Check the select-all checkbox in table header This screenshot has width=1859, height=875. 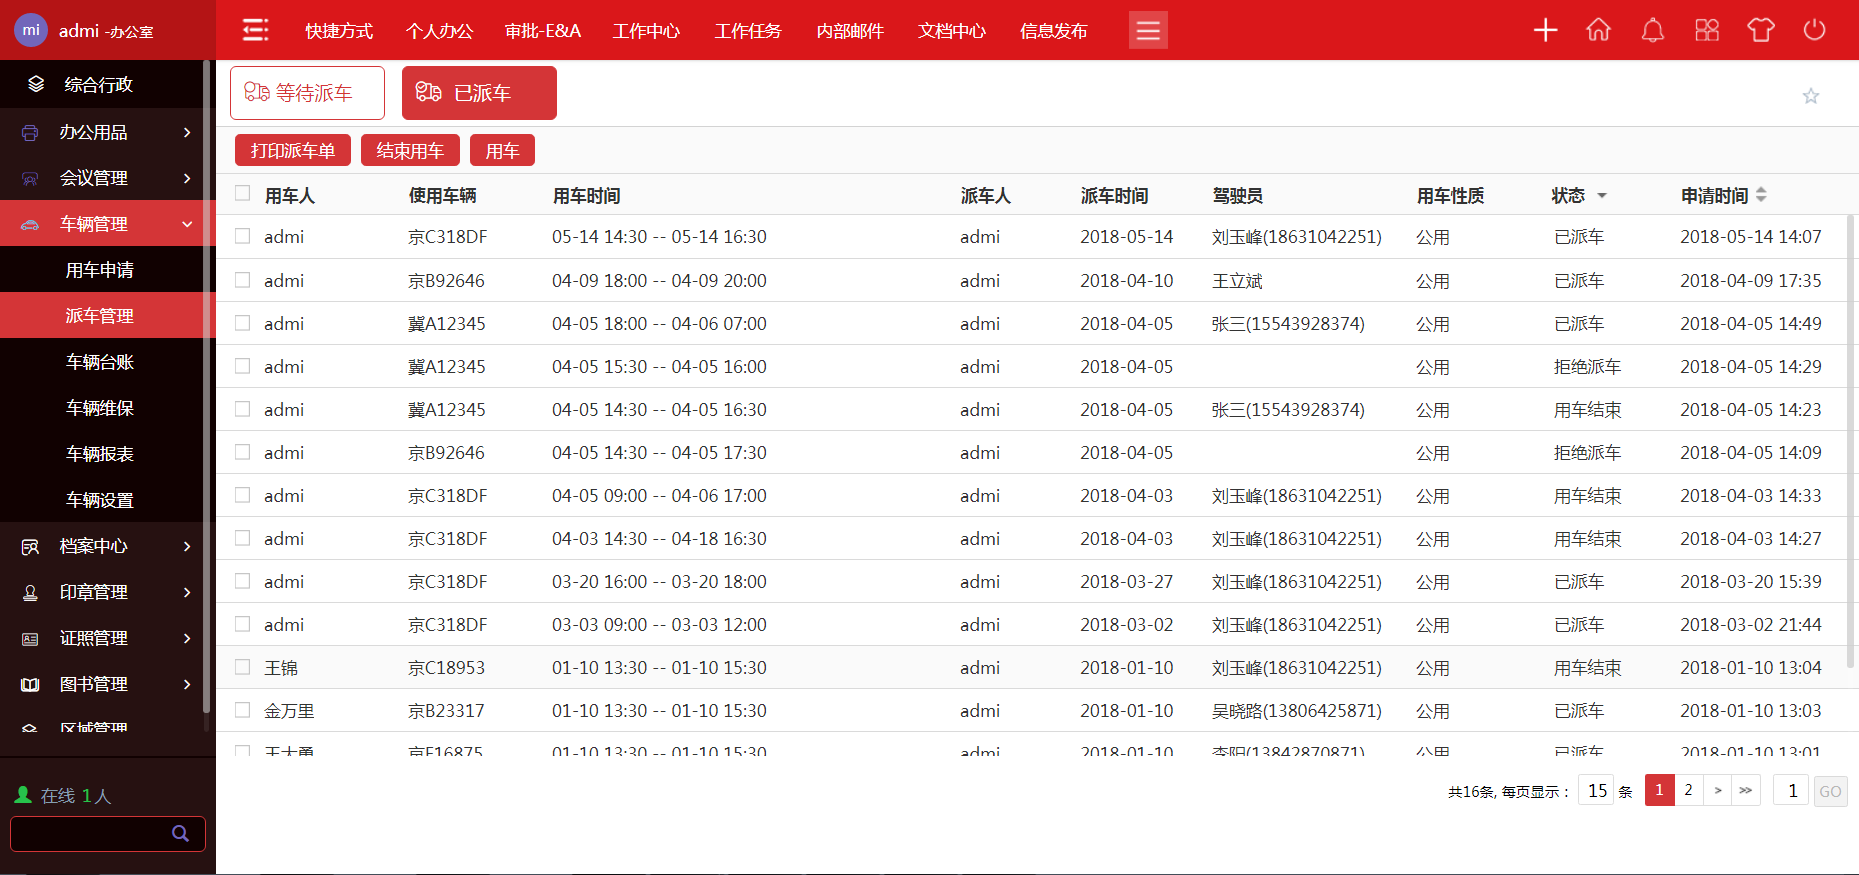[243, 194]
